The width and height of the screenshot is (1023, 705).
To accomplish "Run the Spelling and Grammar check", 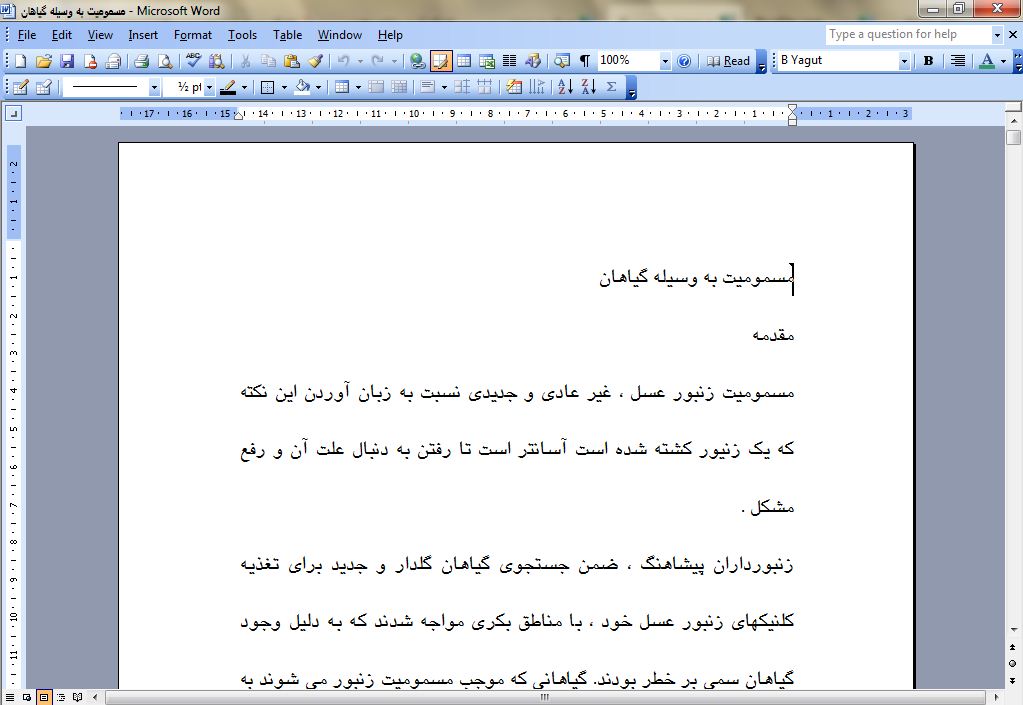I will coord(193,61).
